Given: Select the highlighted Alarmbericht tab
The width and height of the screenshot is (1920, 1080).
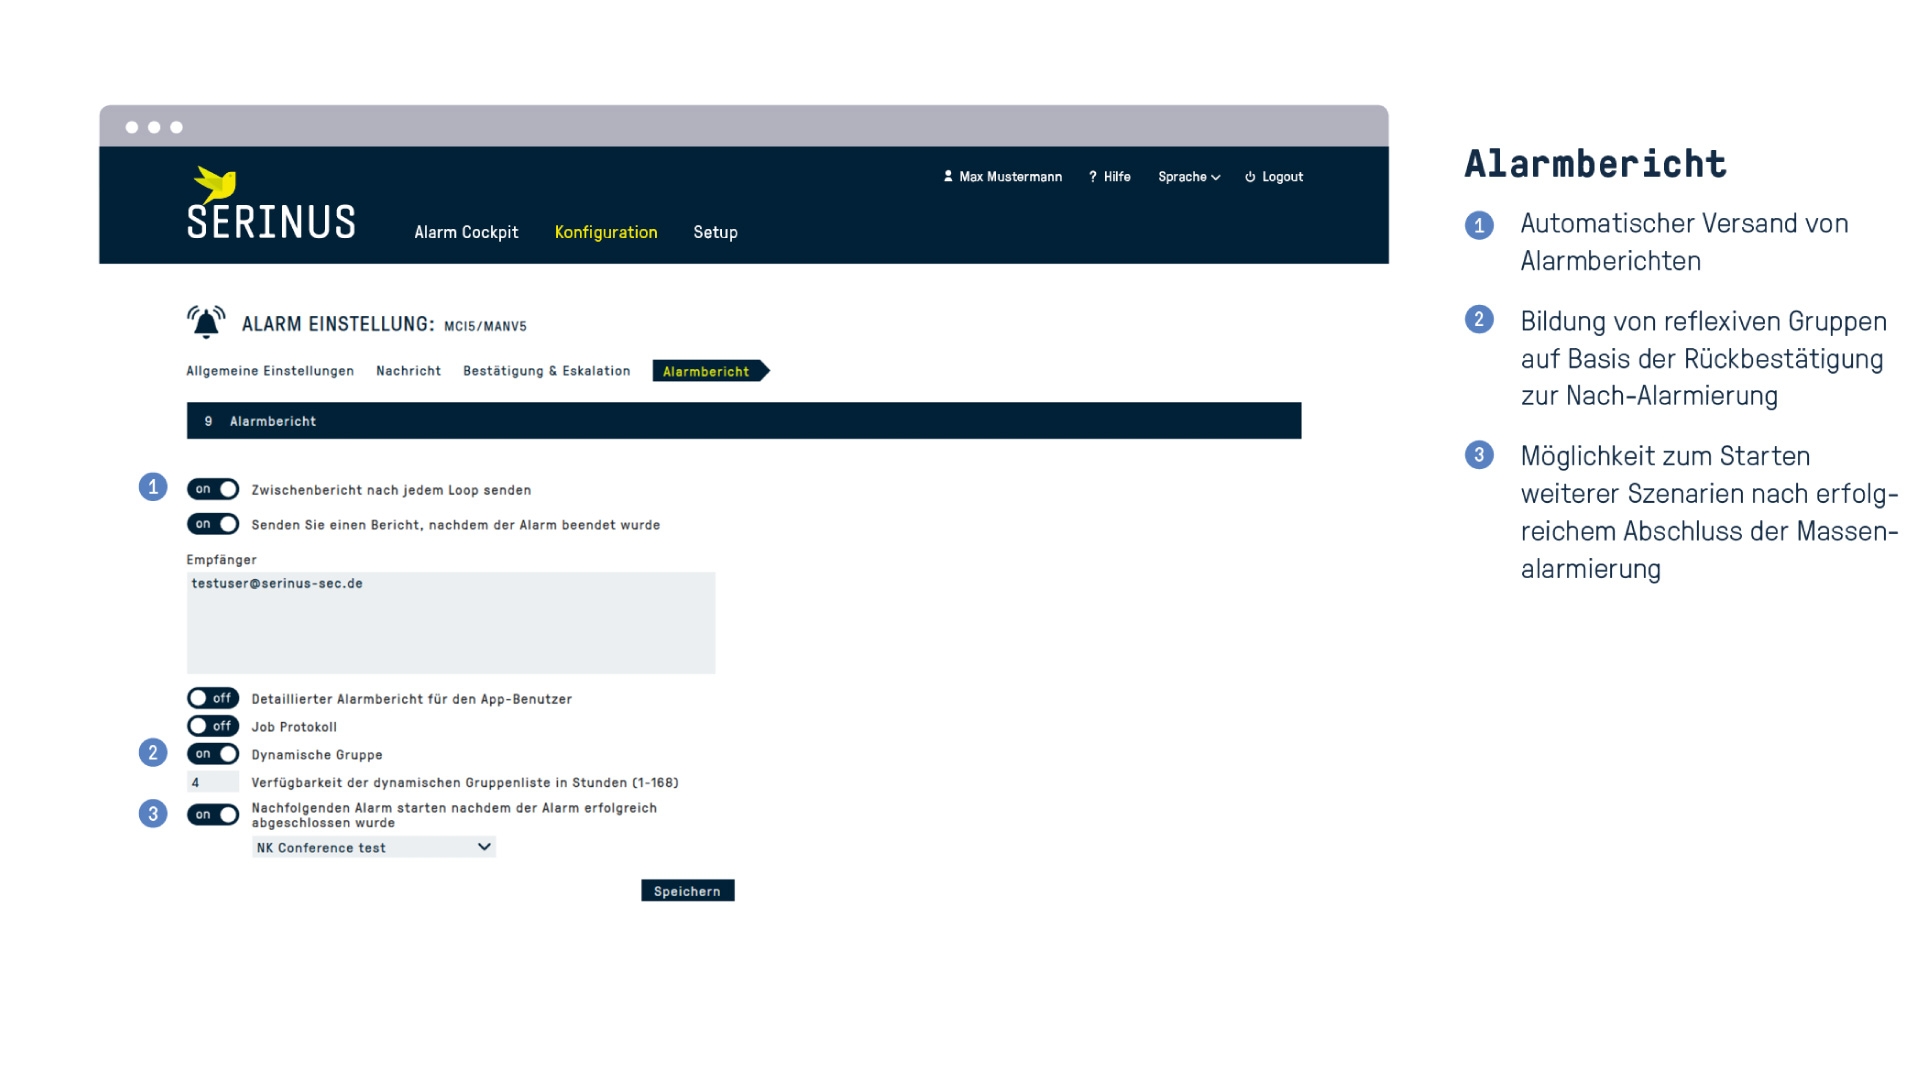Looking at the screenshot, I should [710, 371].
